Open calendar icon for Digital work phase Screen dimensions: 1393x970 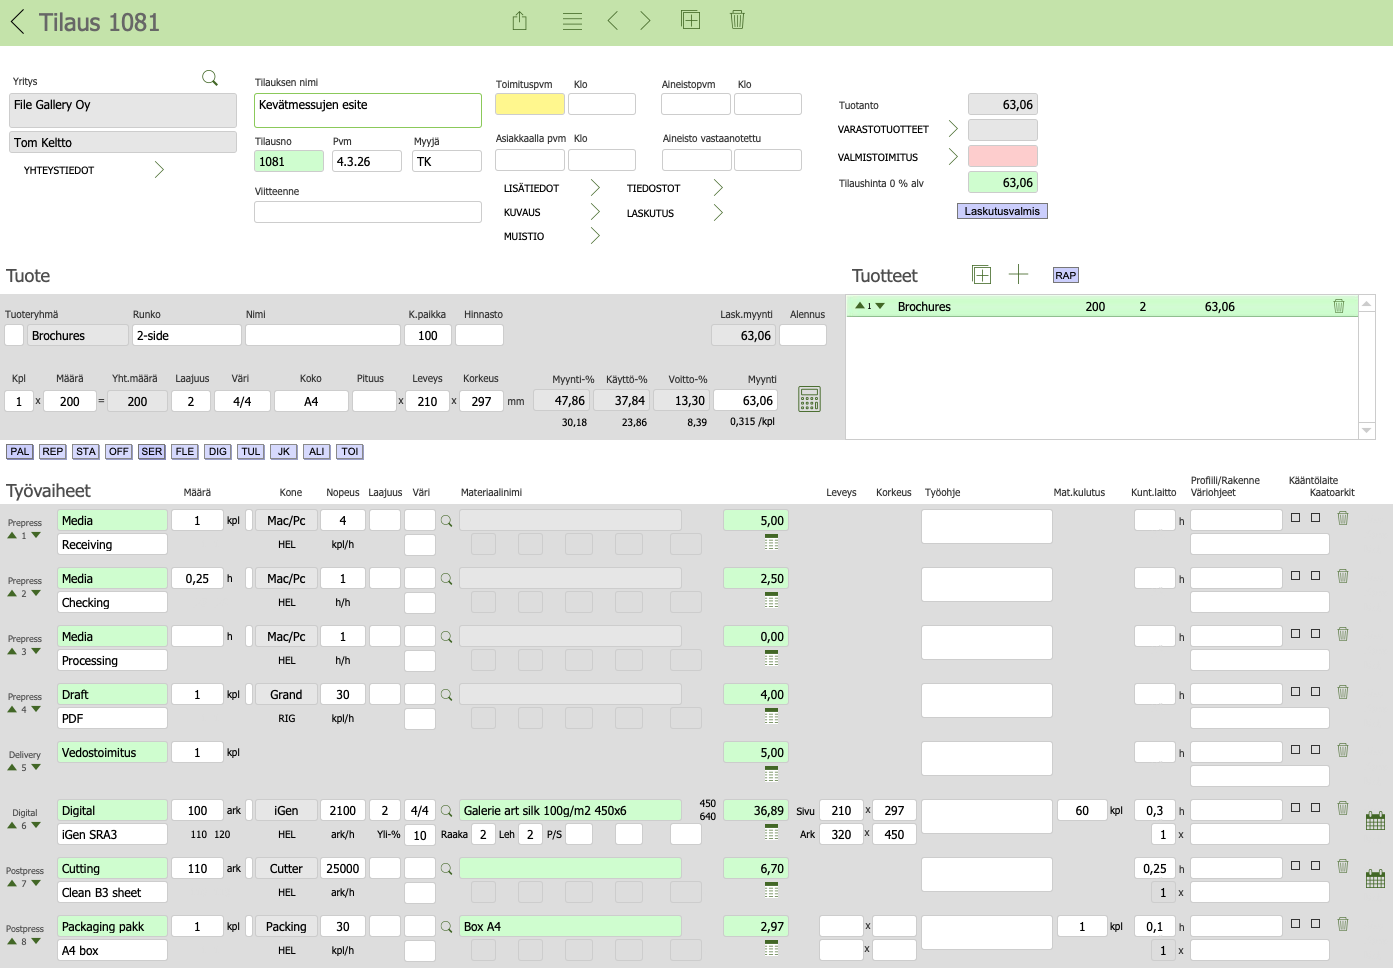coord(1375,821)
